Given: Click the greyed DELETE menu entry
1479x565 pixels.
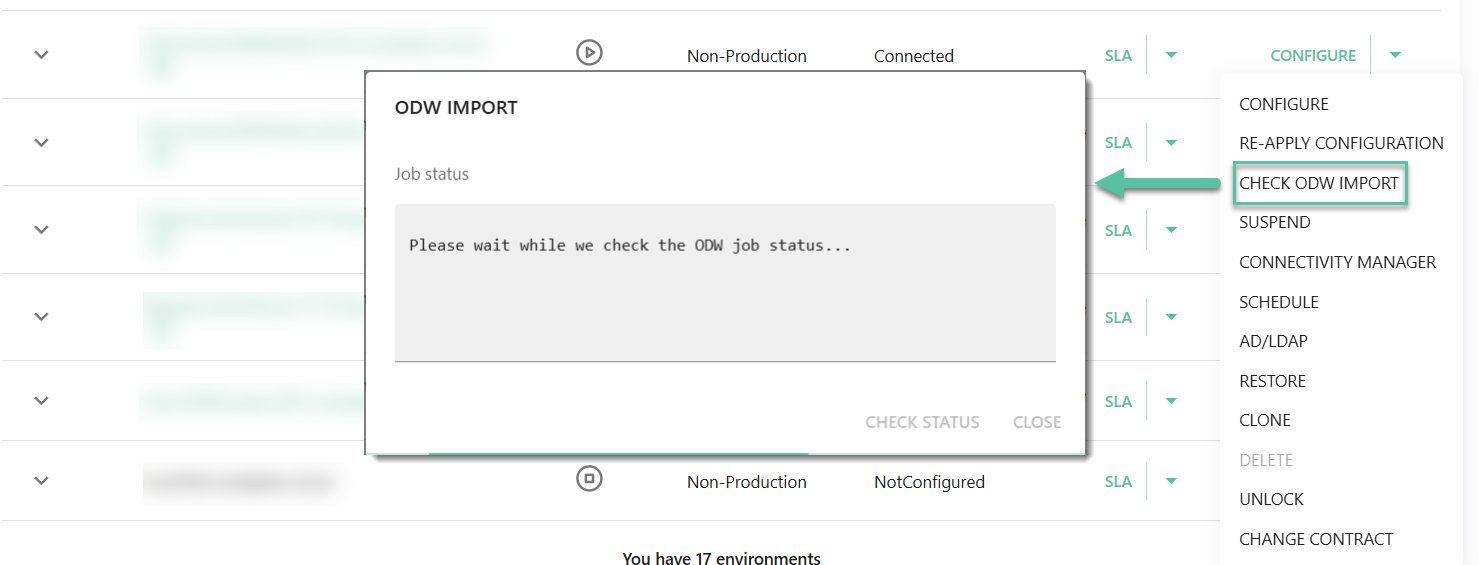Looking at the screenshot, I should pos(1266,460).
